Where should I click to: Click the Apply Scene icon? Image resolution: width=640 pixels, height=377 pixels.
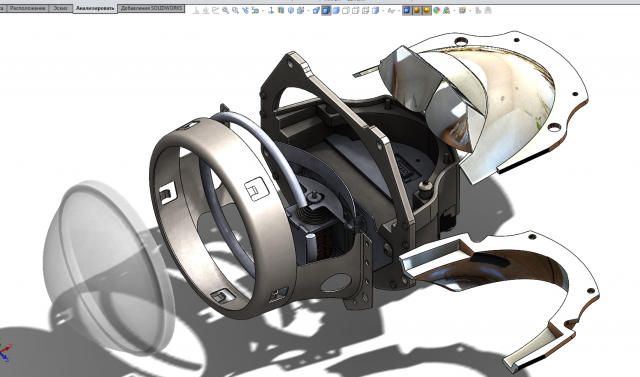(446, 11)
